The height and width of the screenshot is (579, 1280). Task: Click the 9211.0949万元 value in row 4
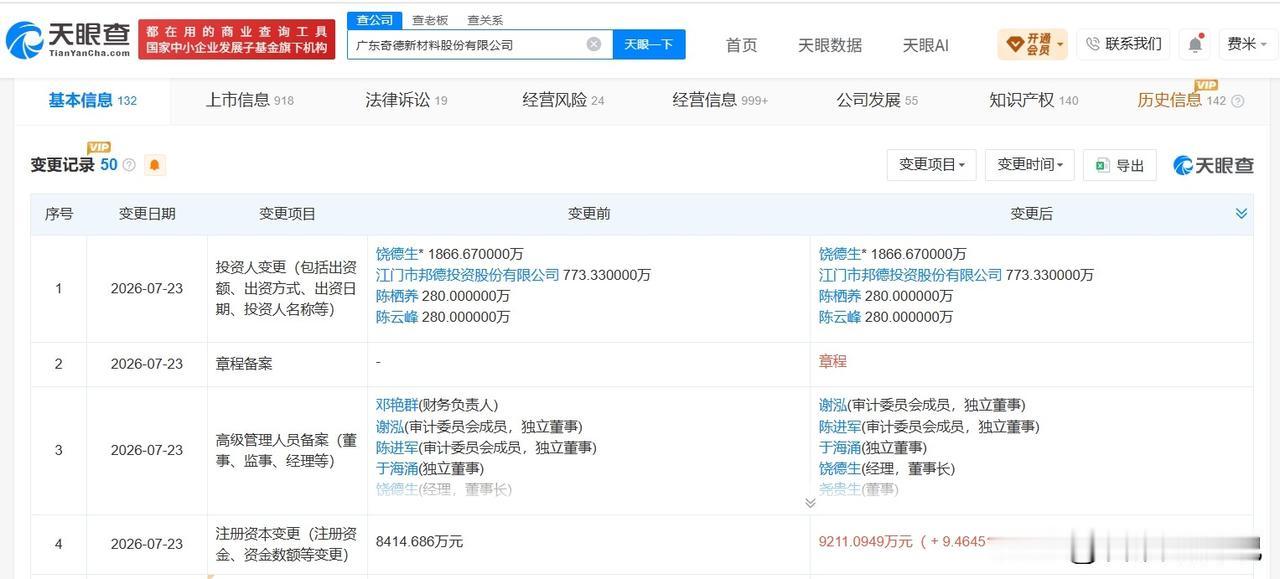866,541
